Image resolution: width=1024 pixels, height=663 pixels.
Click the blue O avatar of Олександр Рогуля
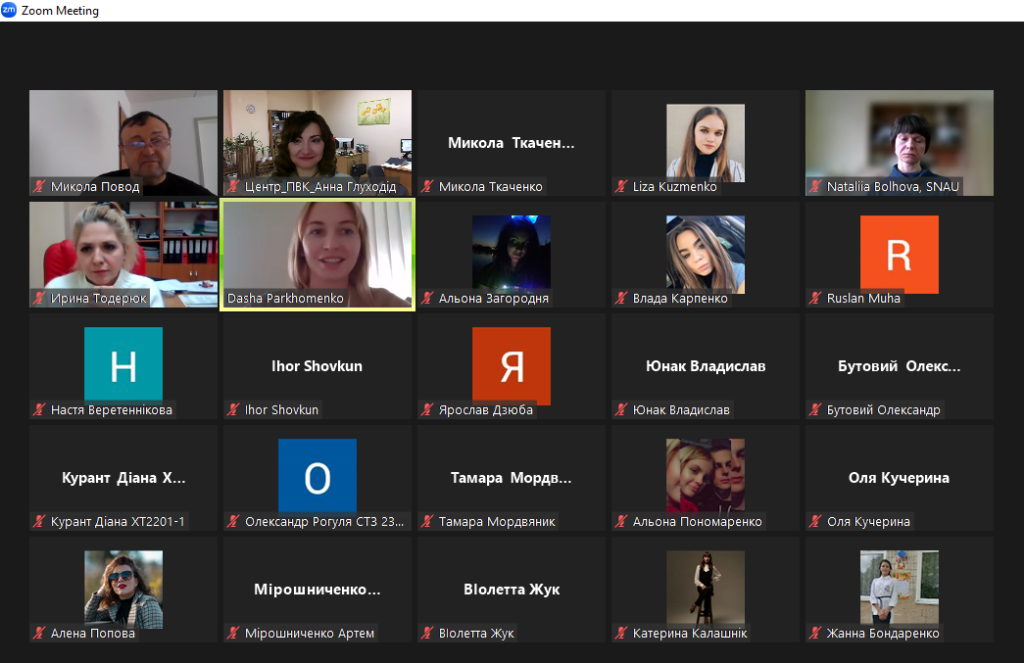(317, 477)
